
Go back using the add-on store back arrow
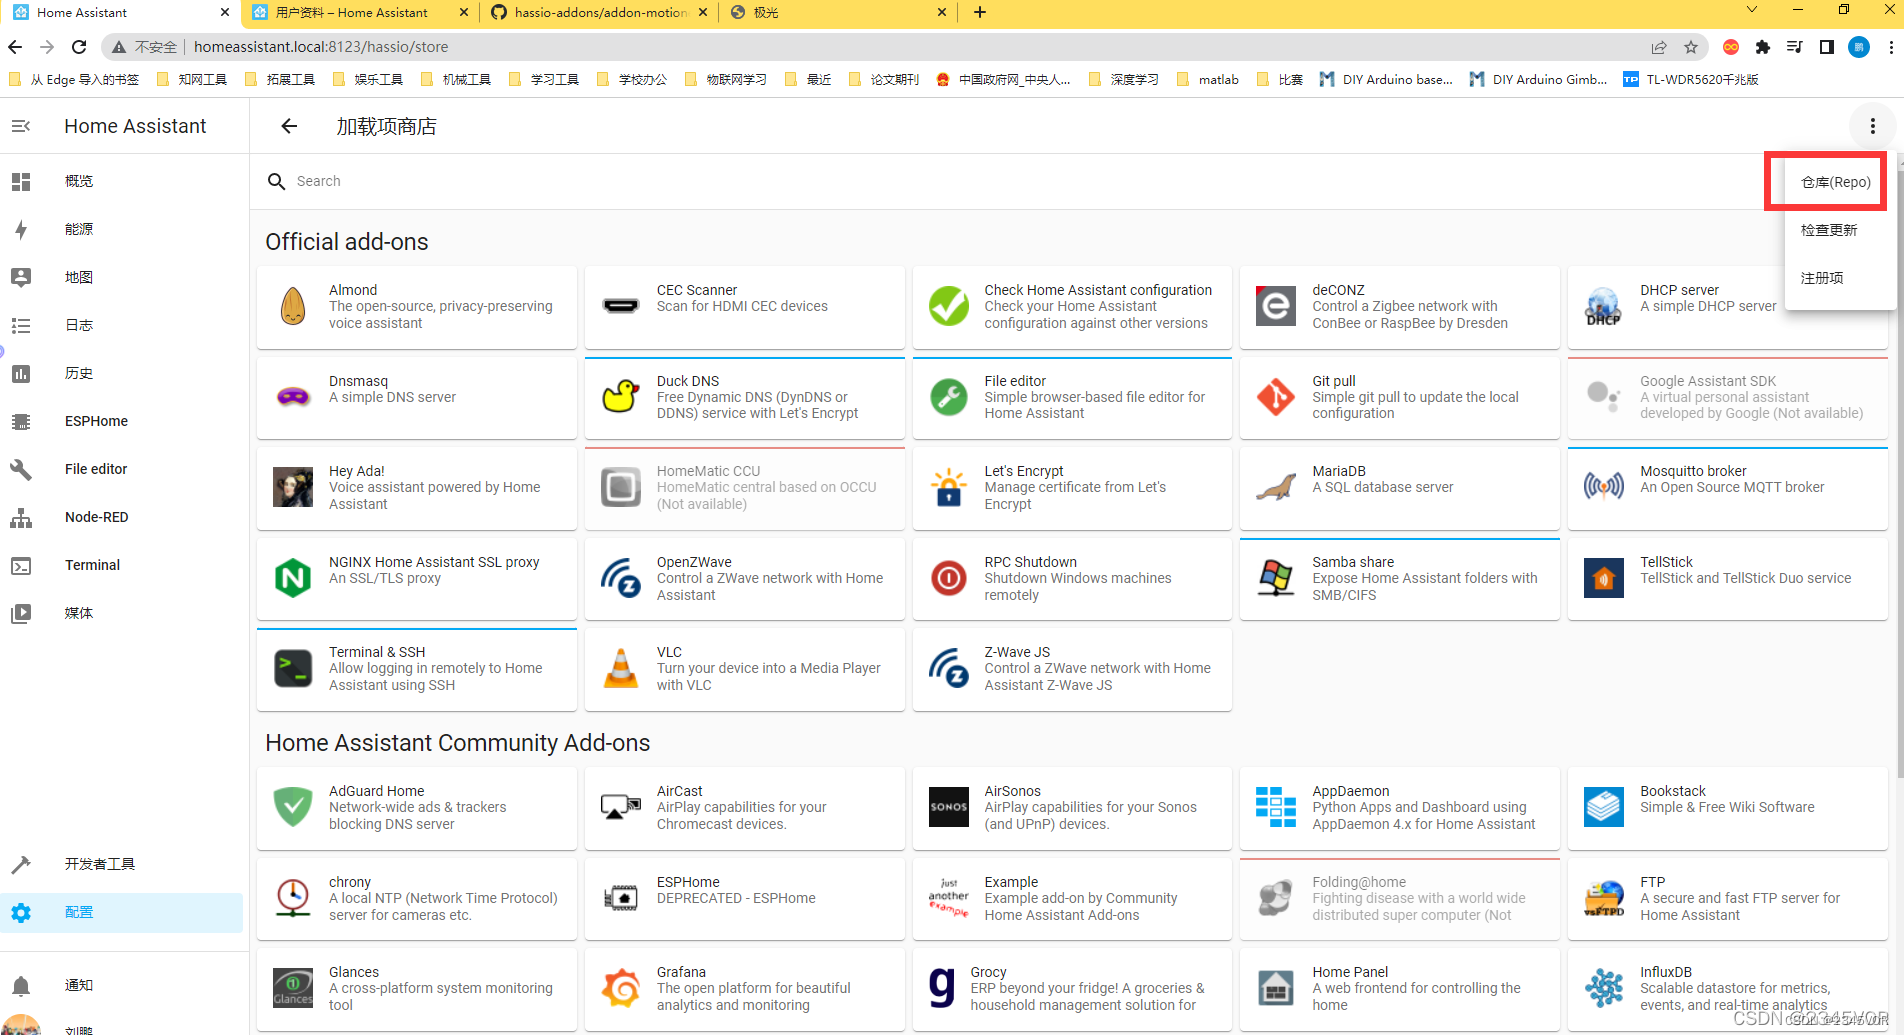tap(289, 126)
